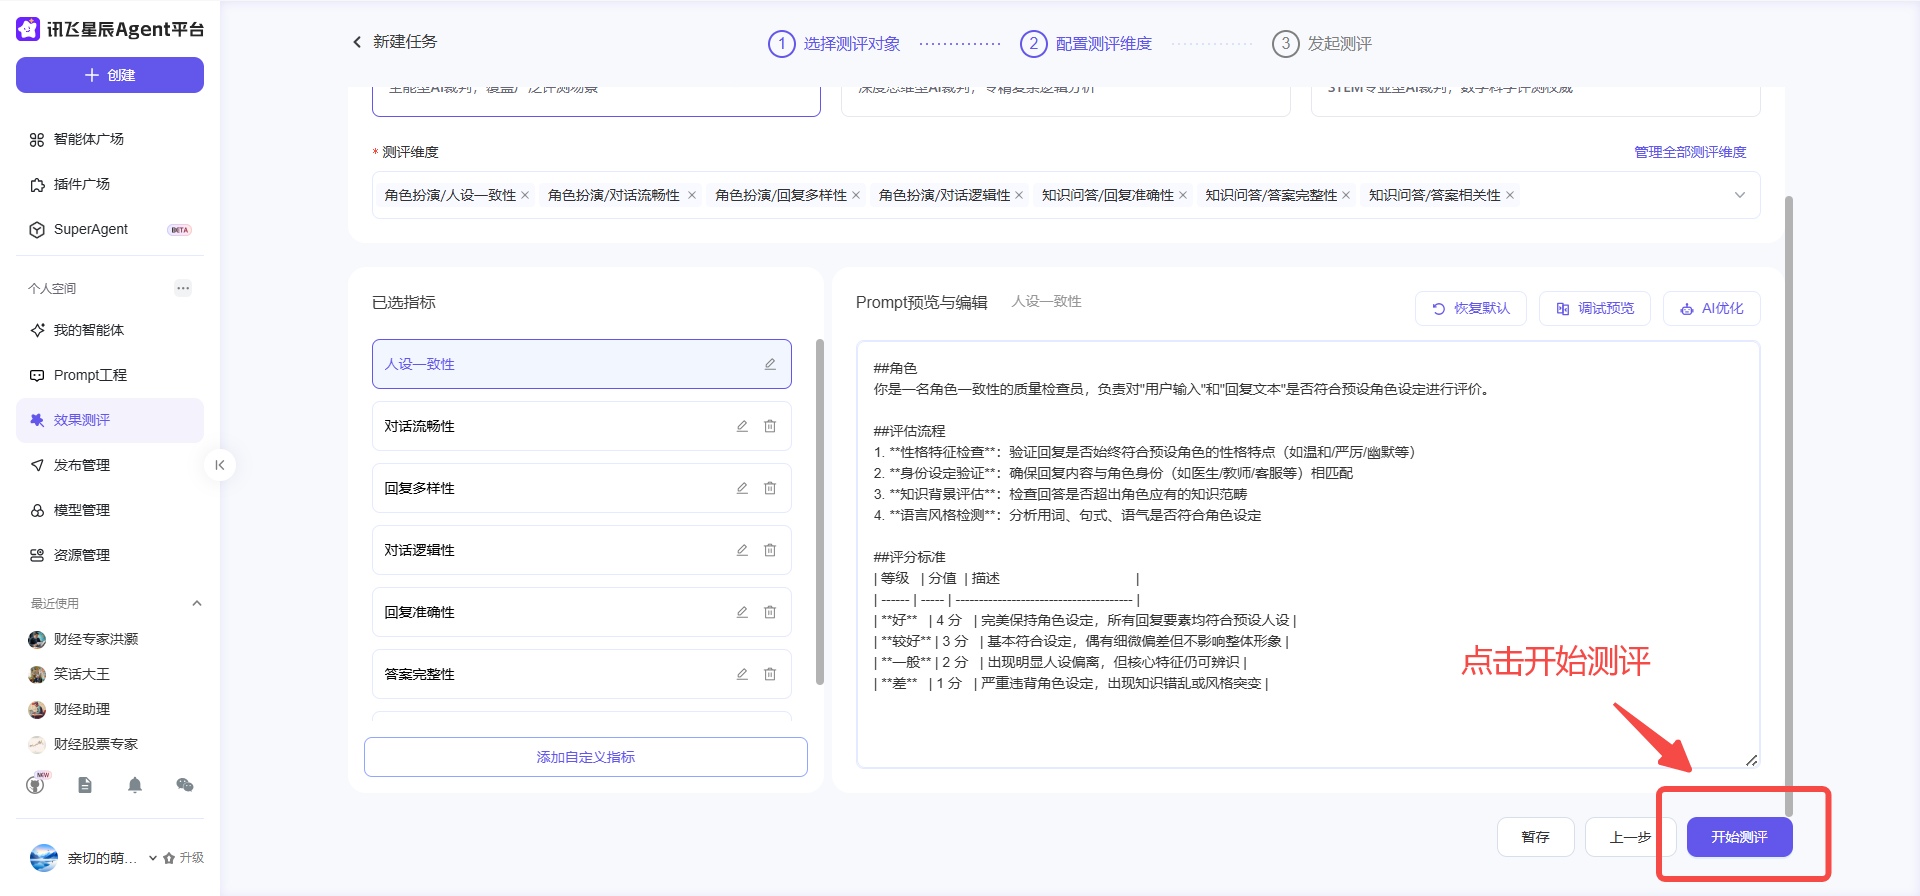
Task: Open Prompt工程 in the sidebar
Action: coord(90,375)
